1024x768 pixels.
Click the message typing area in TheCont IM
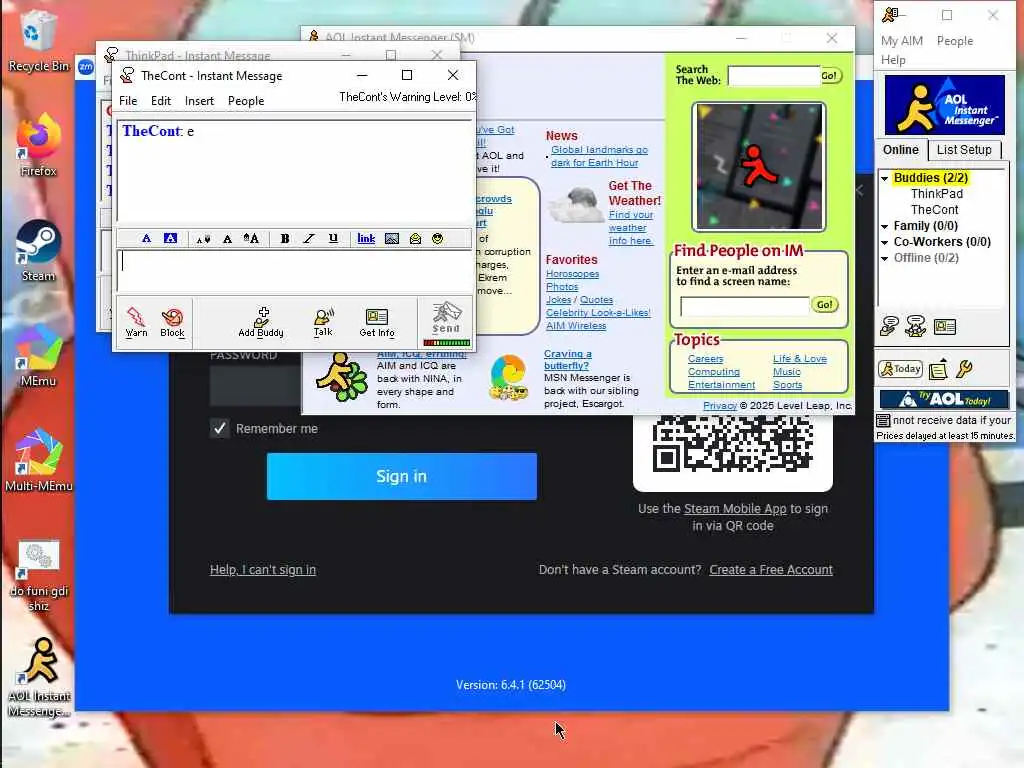pyautogui.click(x=295, y=270)
